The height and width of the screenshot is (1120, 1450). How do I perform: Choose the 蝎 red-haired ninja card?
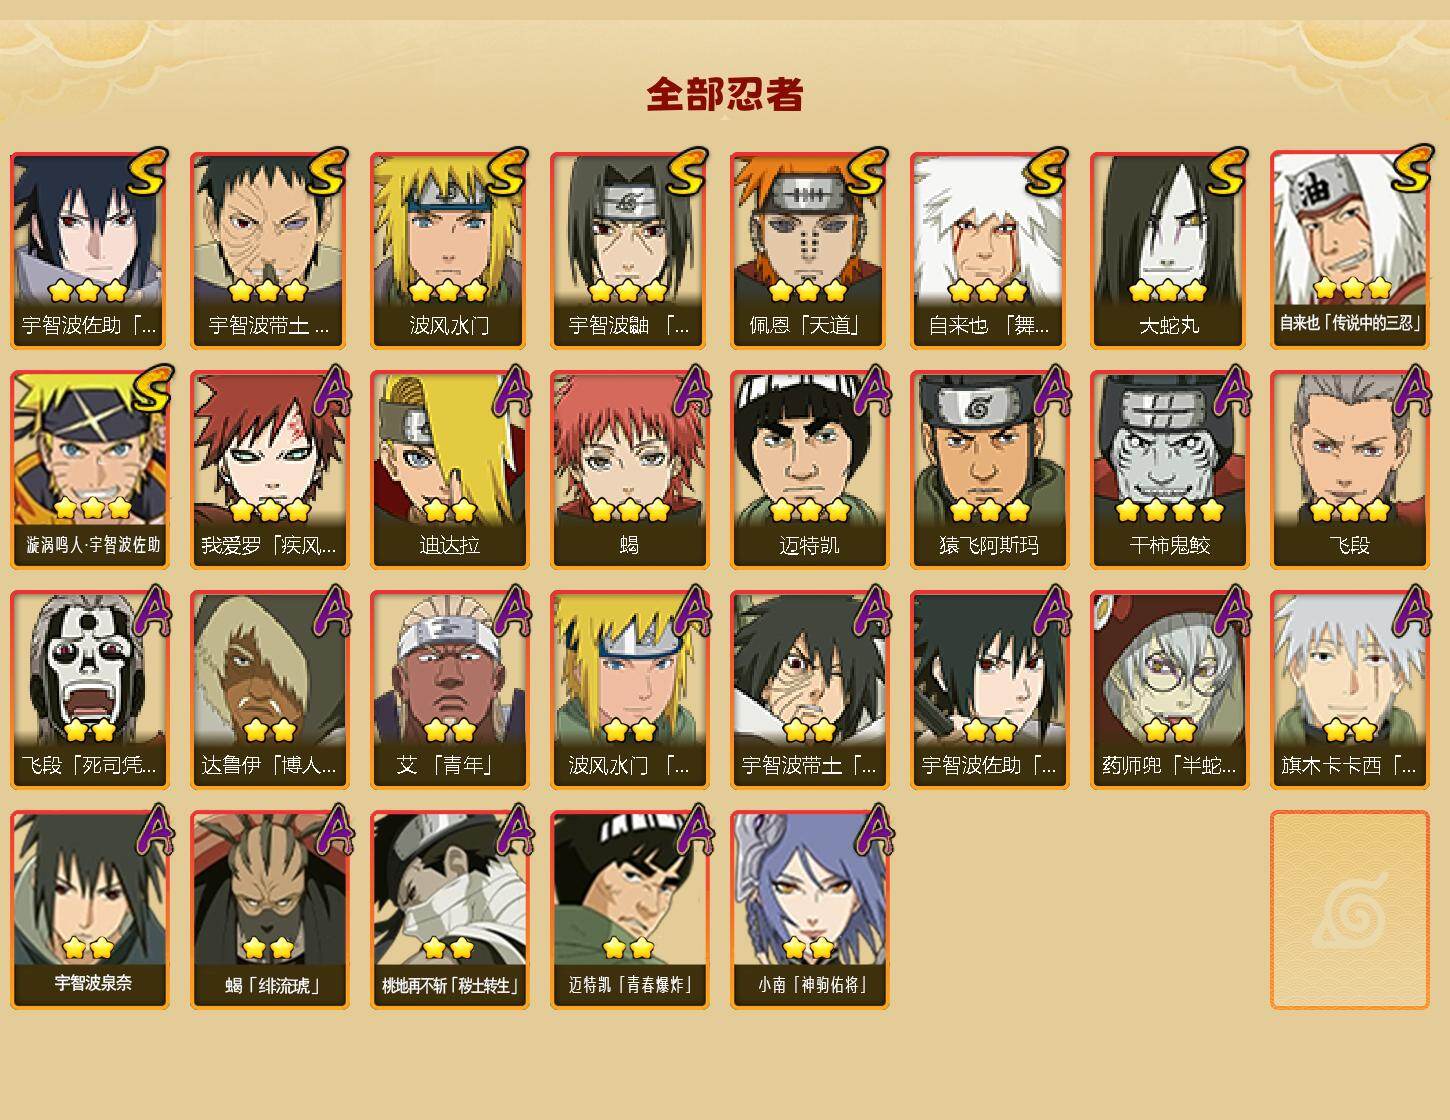click(630, 470)
